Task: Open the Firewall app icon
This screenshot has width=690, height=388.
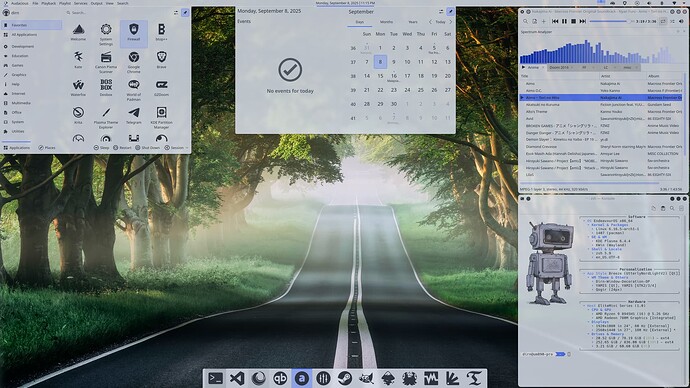Action: pyautogui.click(x=134, y=33)
